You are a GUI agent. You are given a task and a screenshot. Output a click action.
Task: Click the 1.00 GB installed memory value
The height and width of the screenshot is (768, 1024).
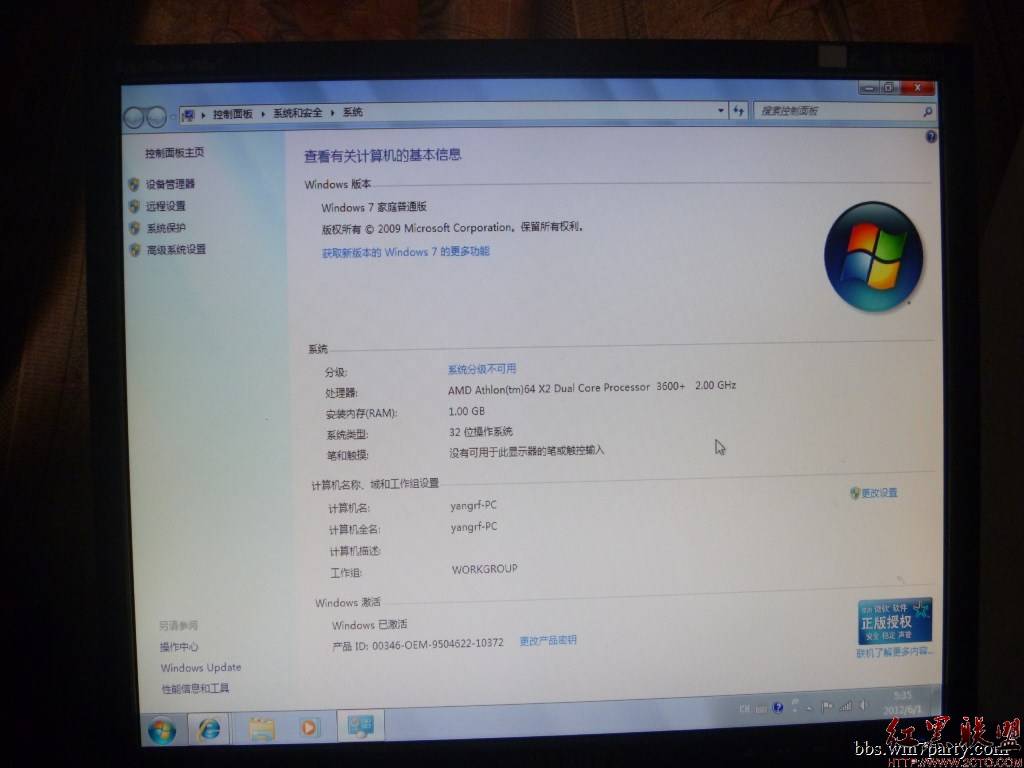[x=466, y=411]
